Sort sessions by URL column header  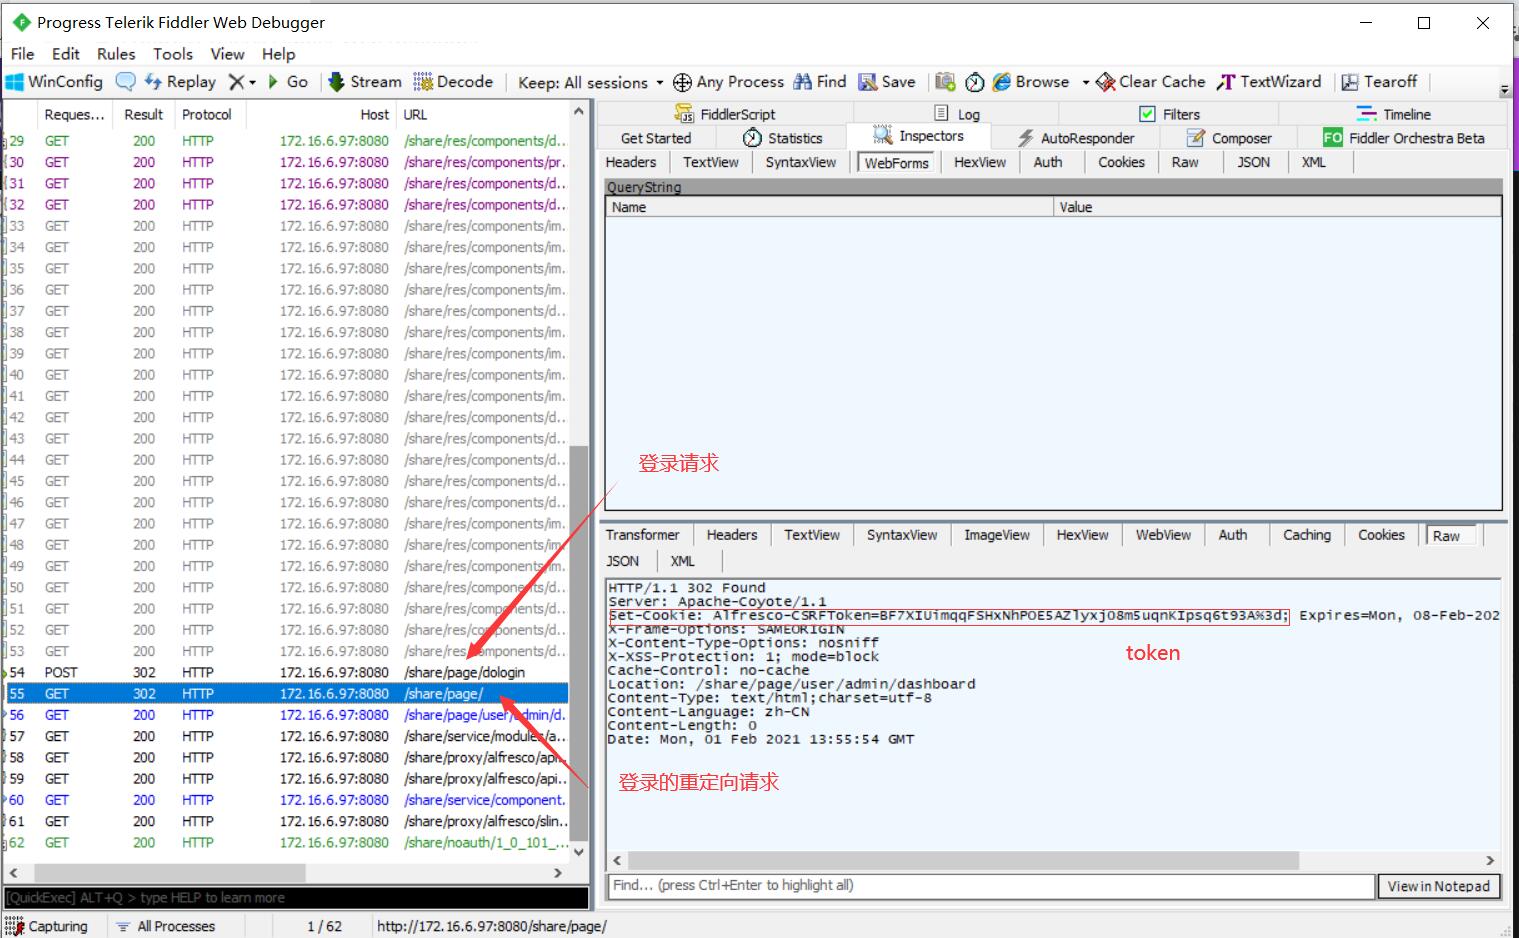[x=483, y=115]
